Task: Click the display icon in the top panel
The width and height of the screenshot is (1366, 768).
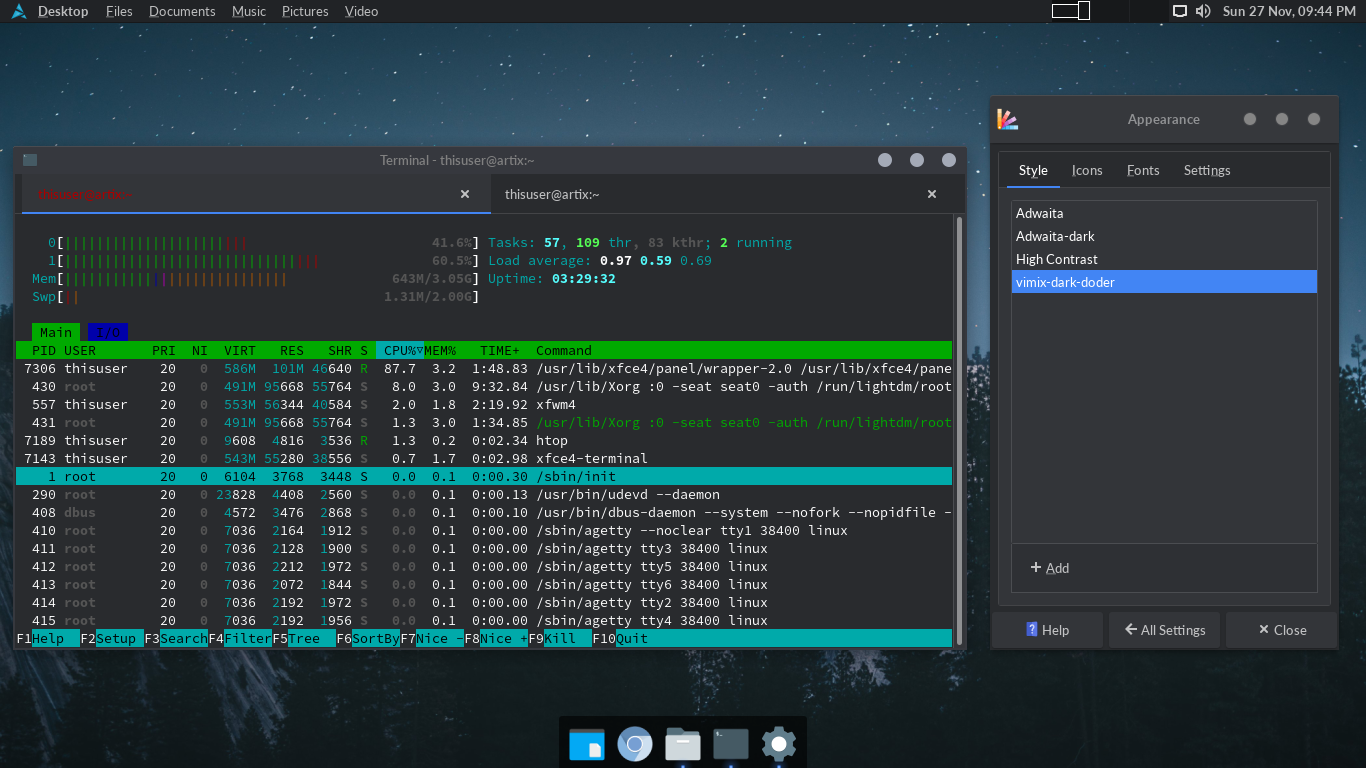Action: (1180, 11)
